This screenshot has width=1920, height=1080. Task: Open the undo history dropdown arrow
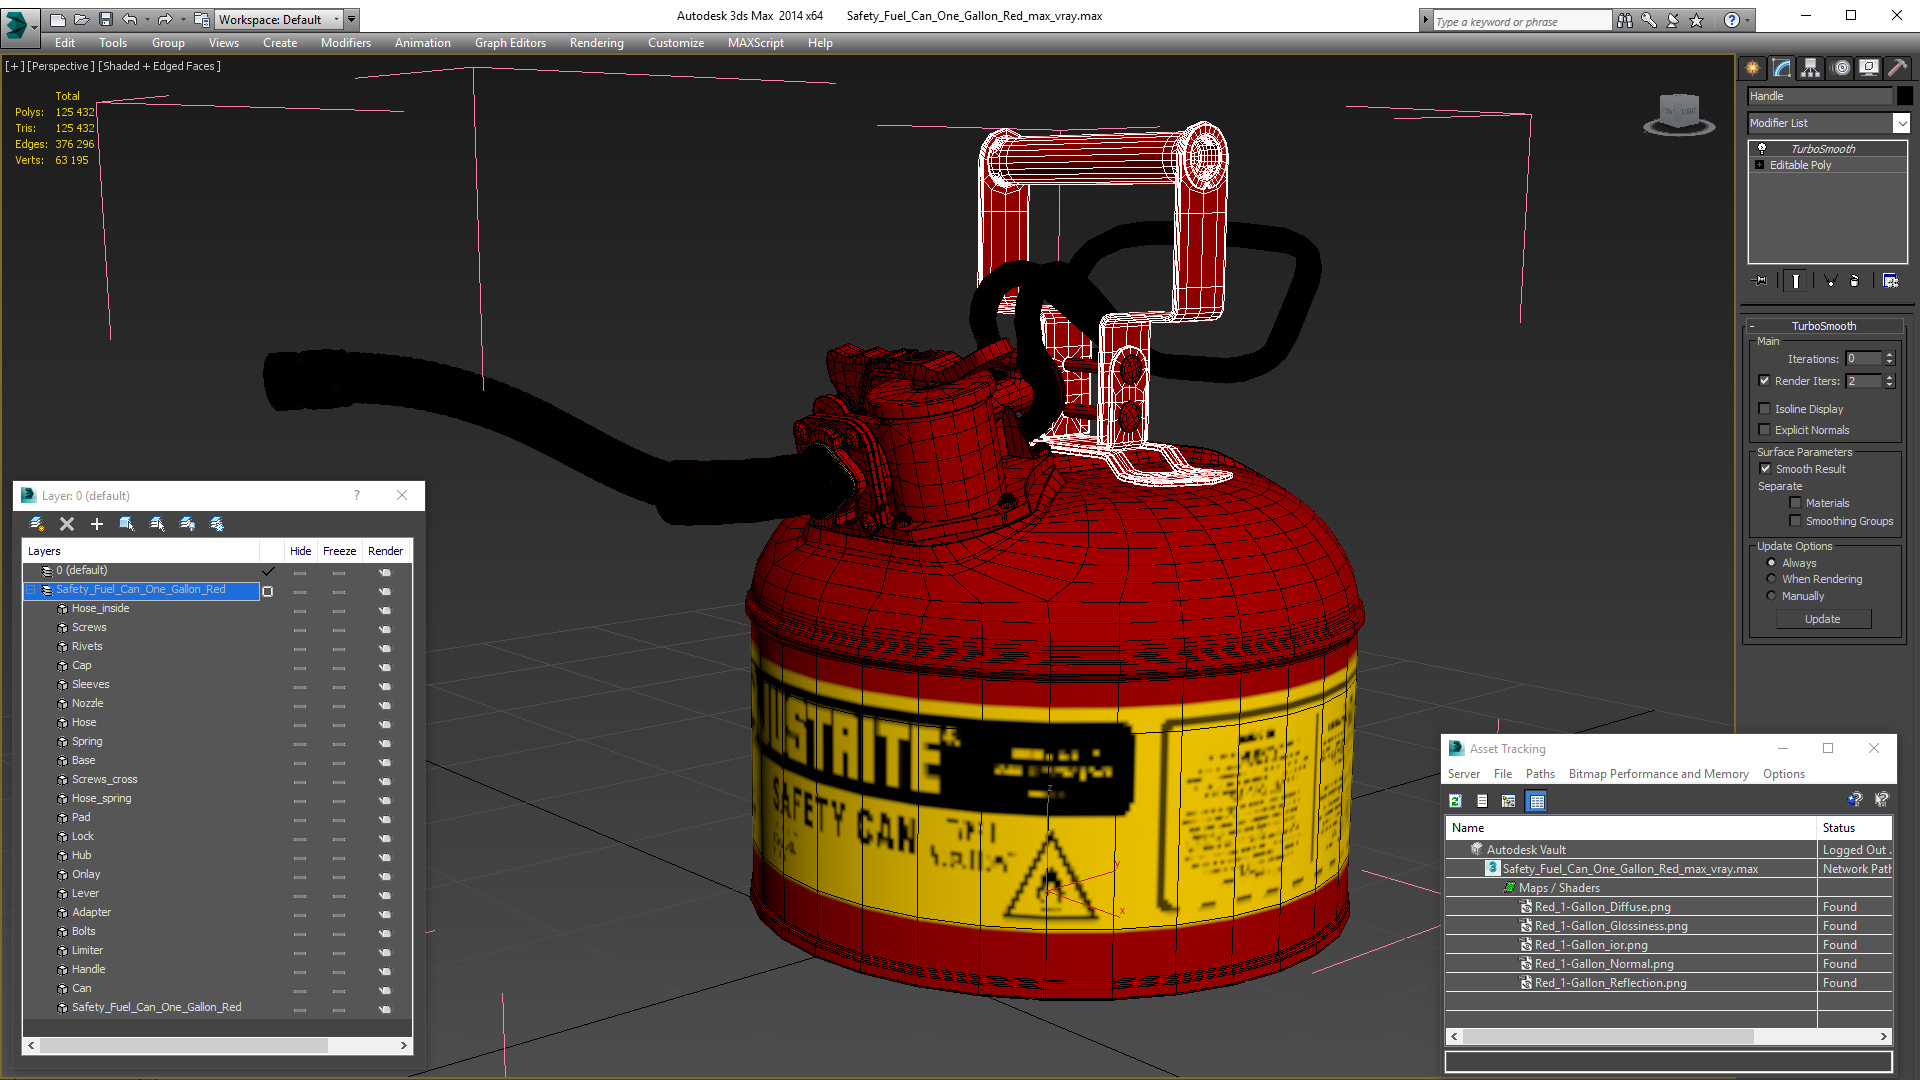coord(147,19)
